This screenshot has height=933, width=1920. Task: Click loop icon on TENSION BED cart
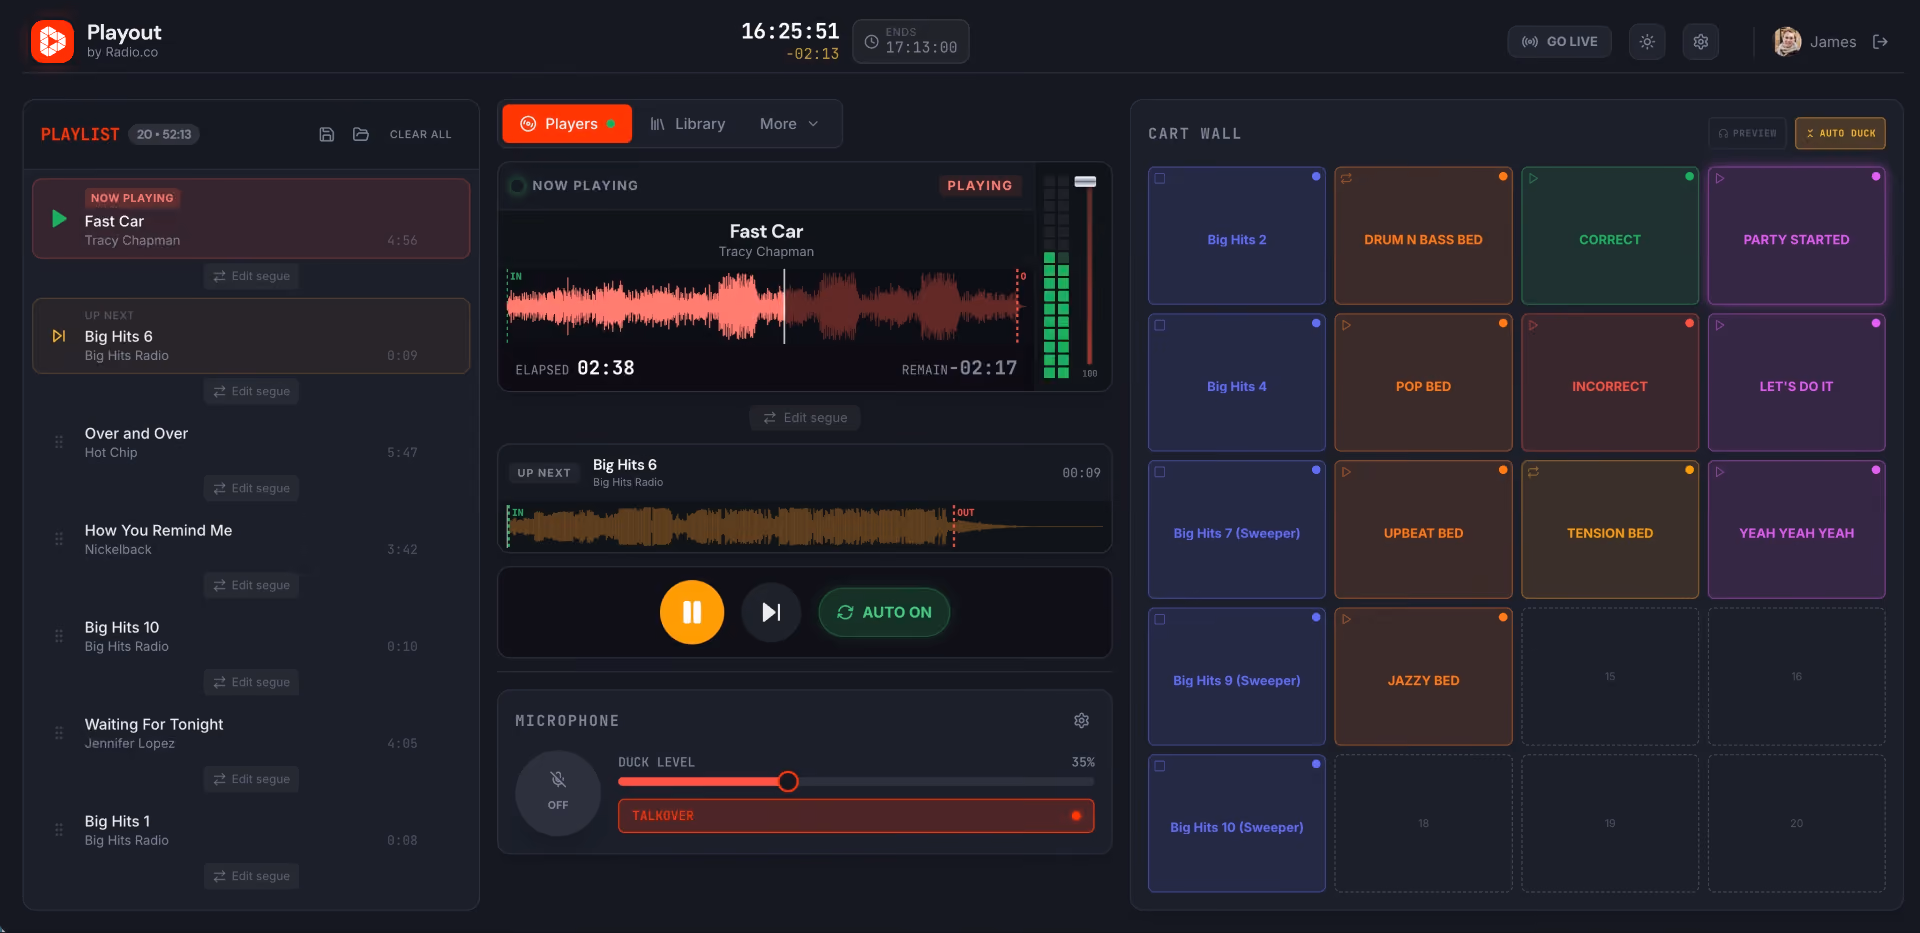pos(1533,472)
